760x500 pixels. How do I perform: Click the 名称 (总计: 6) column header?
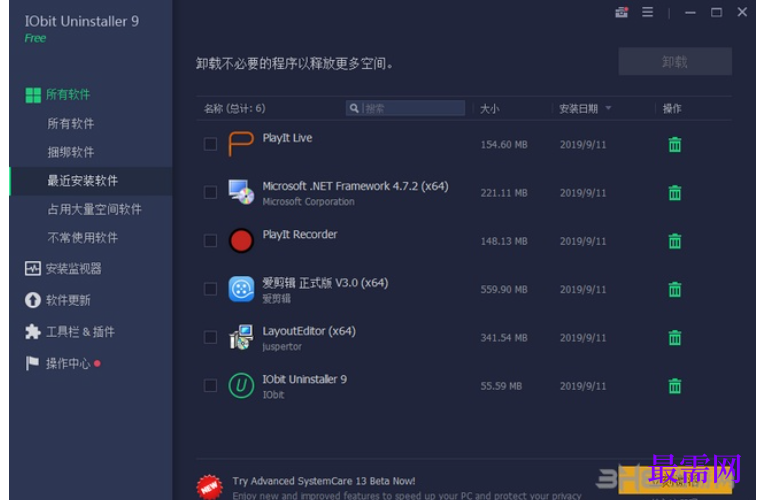click(235, 109)
